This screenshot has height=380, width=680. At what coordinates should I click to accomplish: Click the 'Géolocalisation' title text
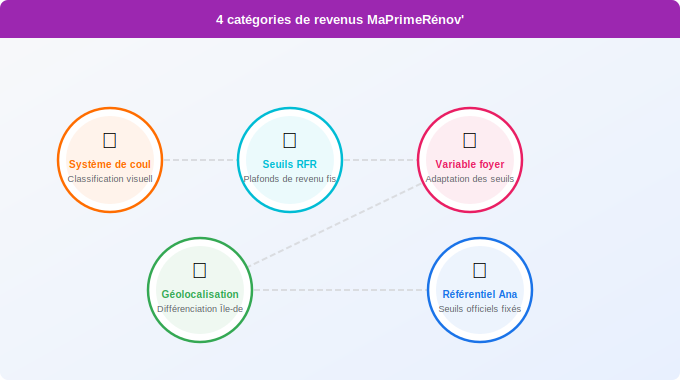pos(200,294)
